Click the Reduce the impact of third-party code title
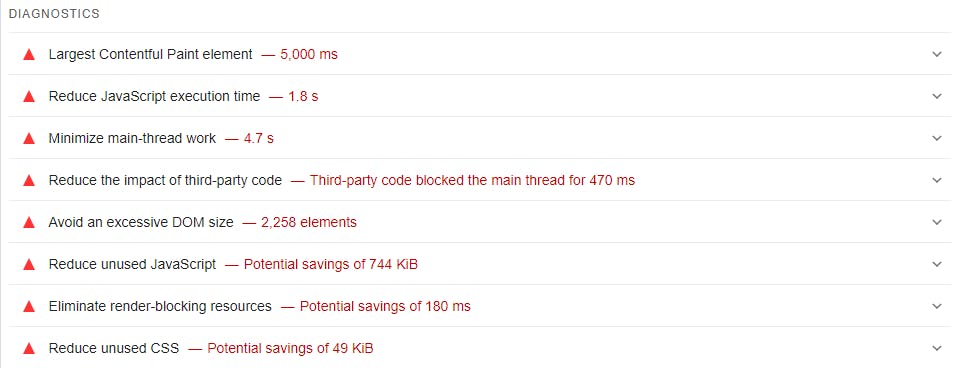Screen dimensions: 958x368 [x=165, y=180]
